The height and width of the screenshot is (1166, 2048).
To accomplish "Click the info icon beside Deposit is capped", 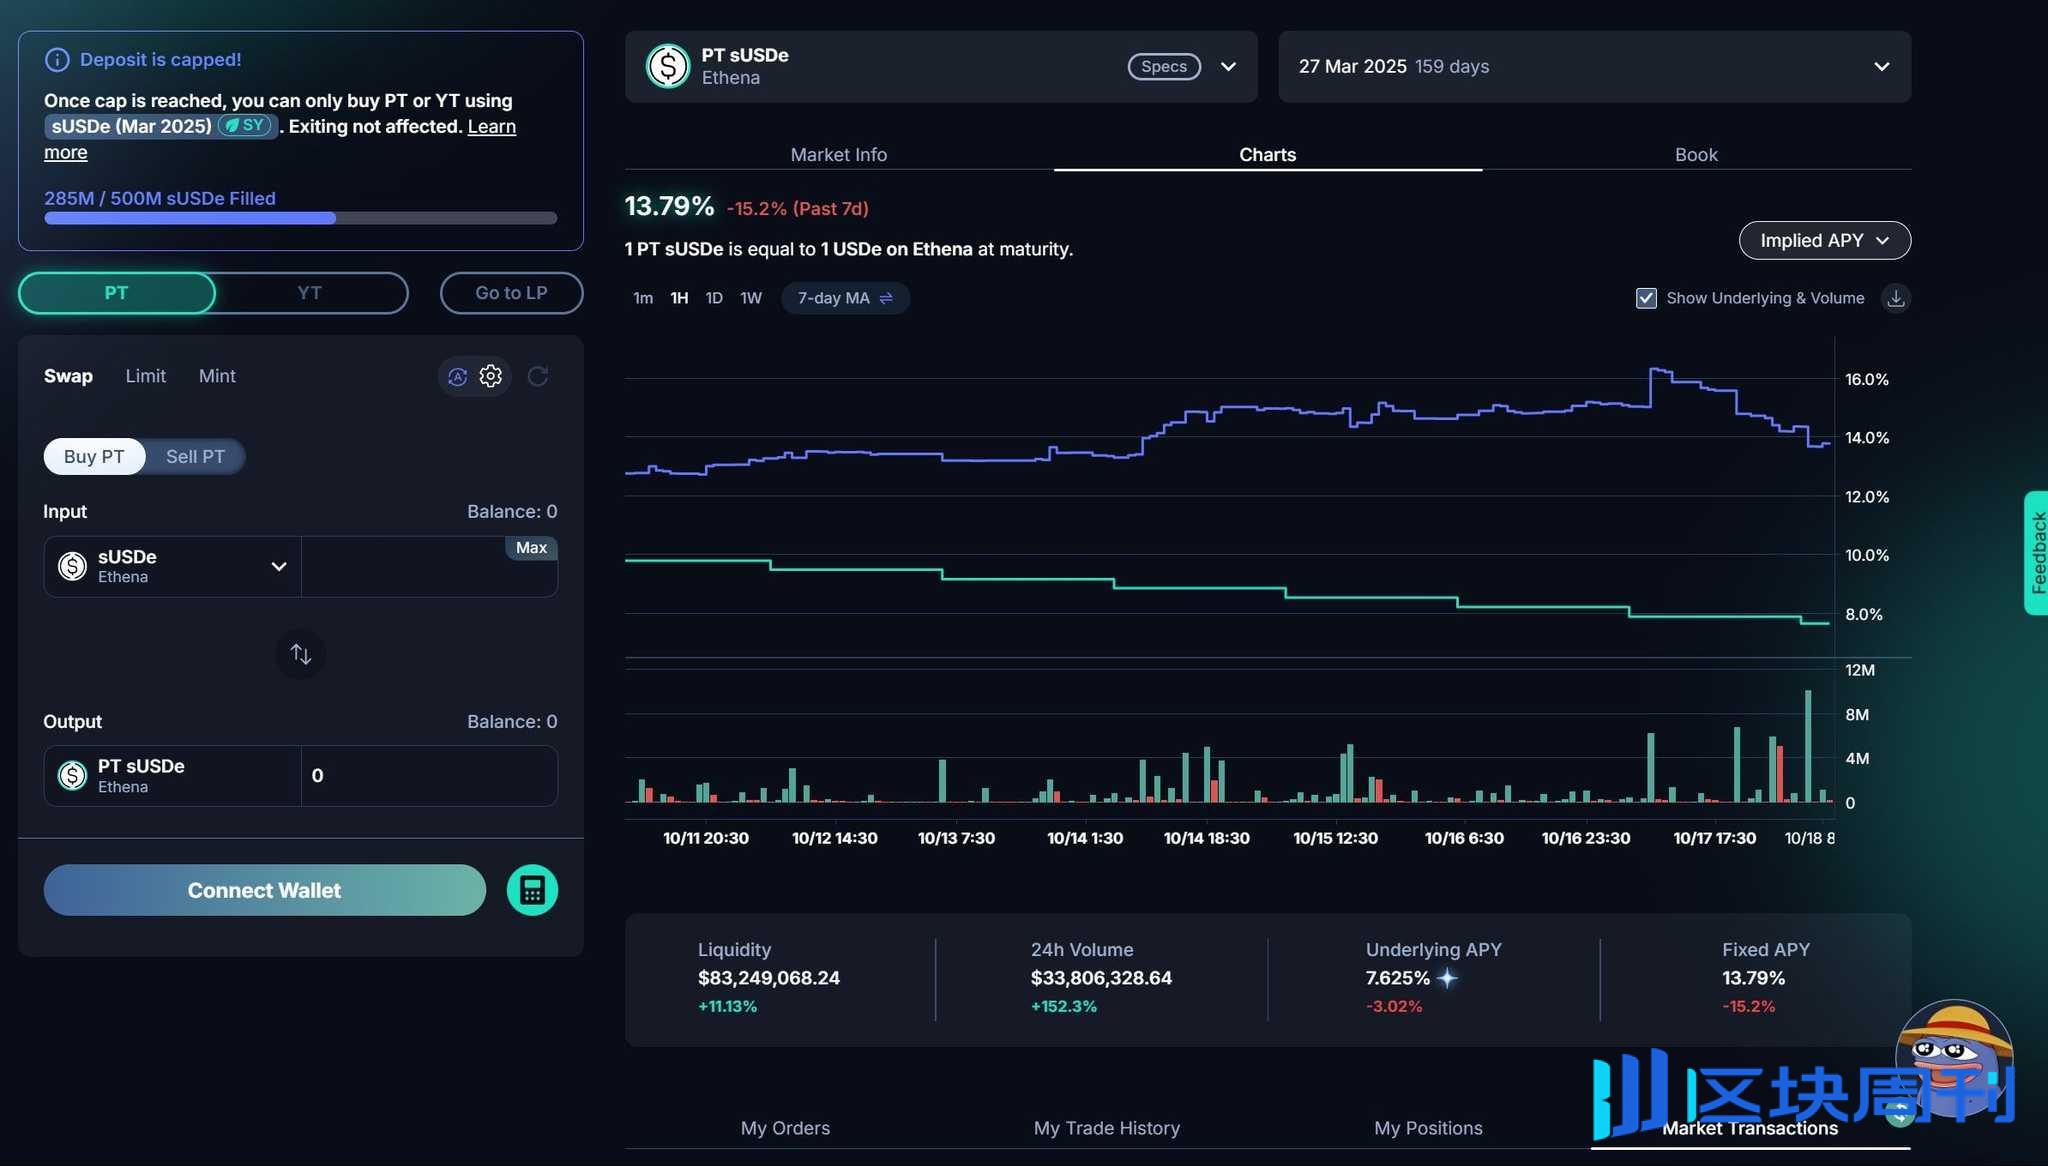I will pos(57,60).
